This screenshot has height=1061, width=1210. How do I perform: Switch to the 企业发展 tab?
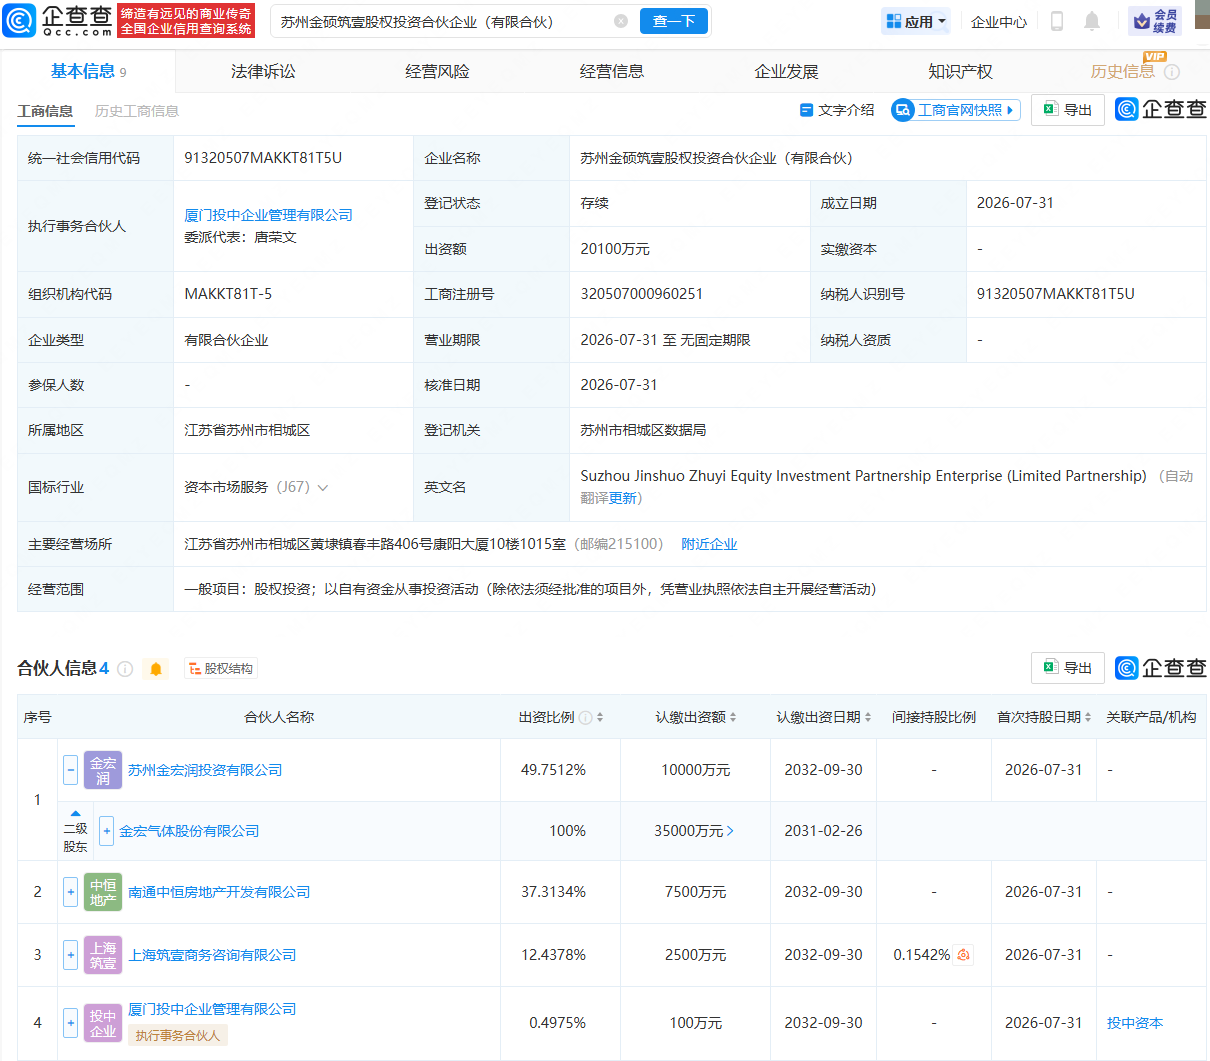point(786,71)
